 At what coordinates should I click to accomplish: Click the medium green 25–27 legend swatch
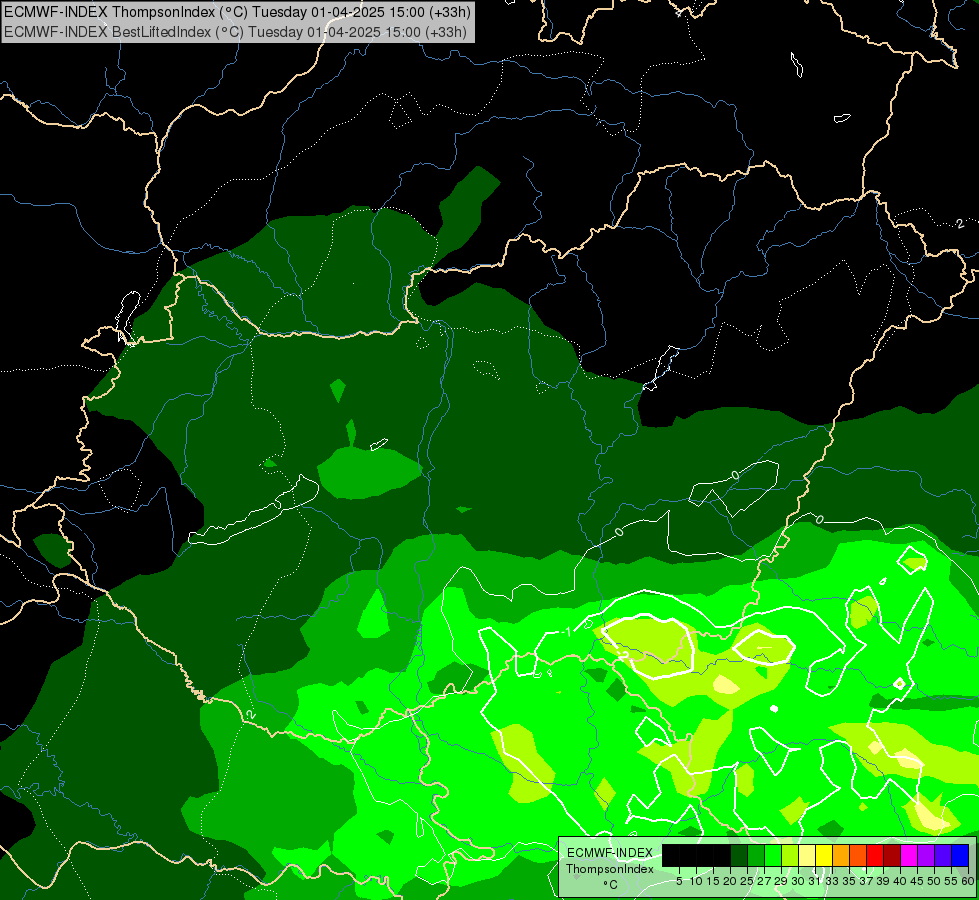pyautogui.click(x=756, y=855)
